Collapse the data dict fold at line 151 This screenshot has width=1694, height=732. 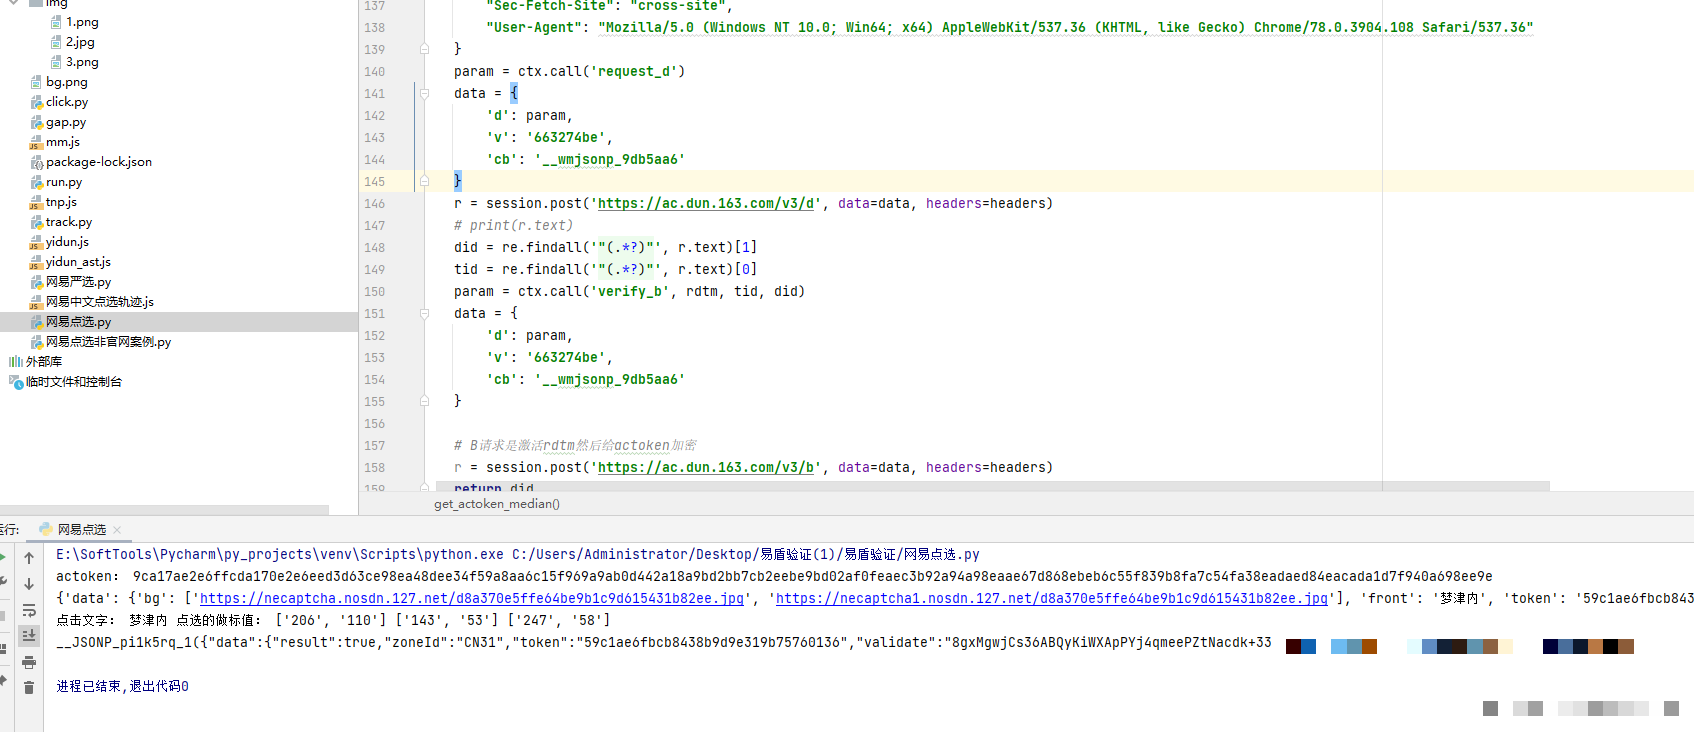(x=424, y=314)
